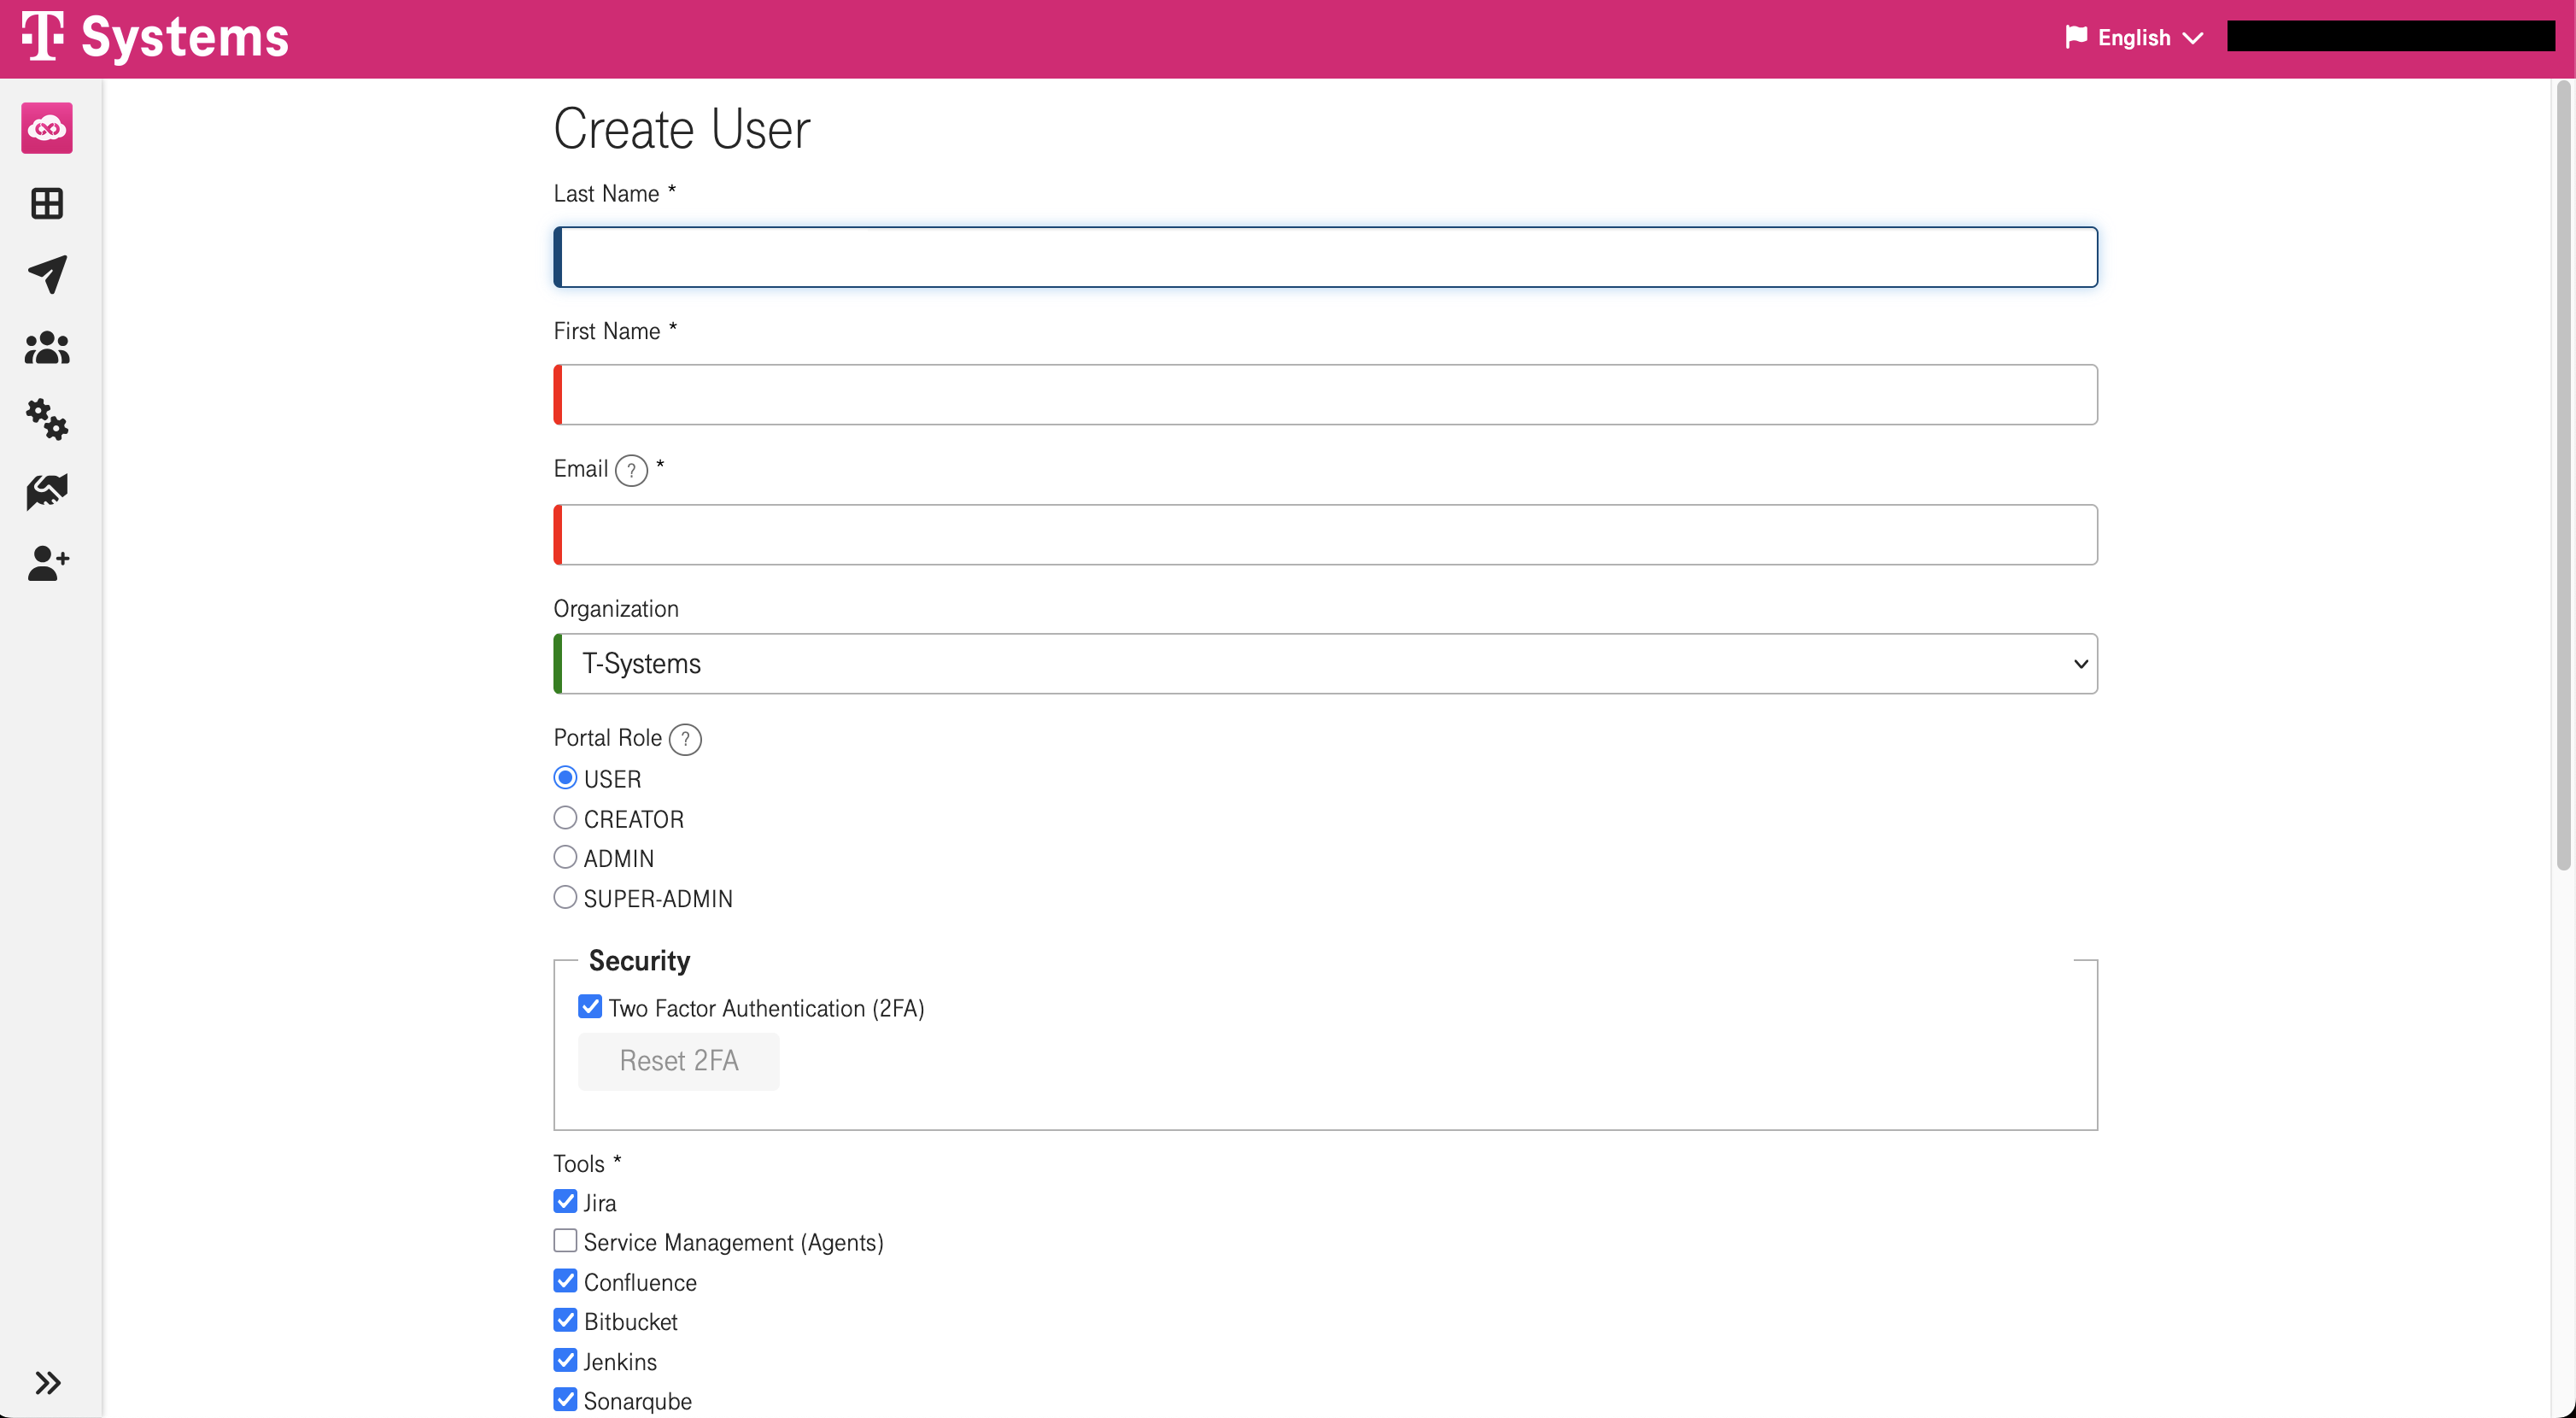
Task: Select the SUPER-ADMIN portal role
Action: 565,897
